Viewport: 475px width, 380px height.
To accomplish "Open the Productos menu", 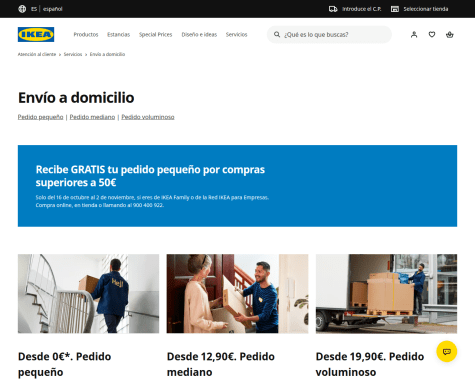I will pyautogui.click(x=86, y=34).
